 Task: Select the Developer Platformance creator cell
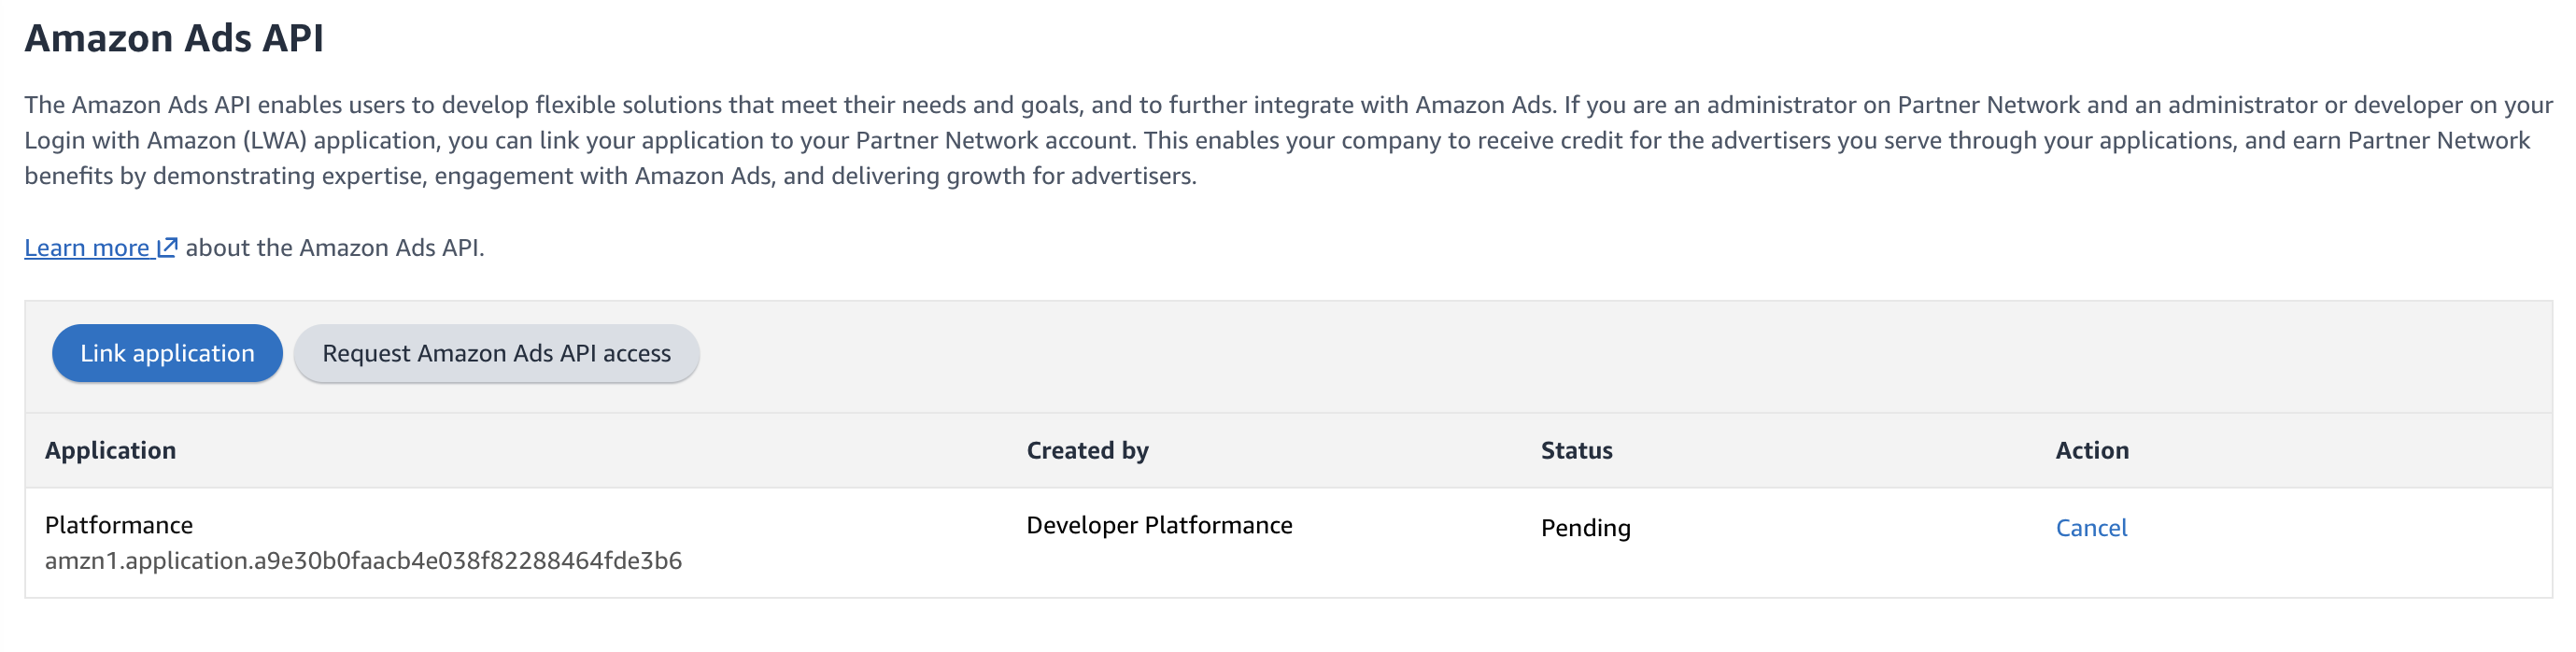(1158, 525)
